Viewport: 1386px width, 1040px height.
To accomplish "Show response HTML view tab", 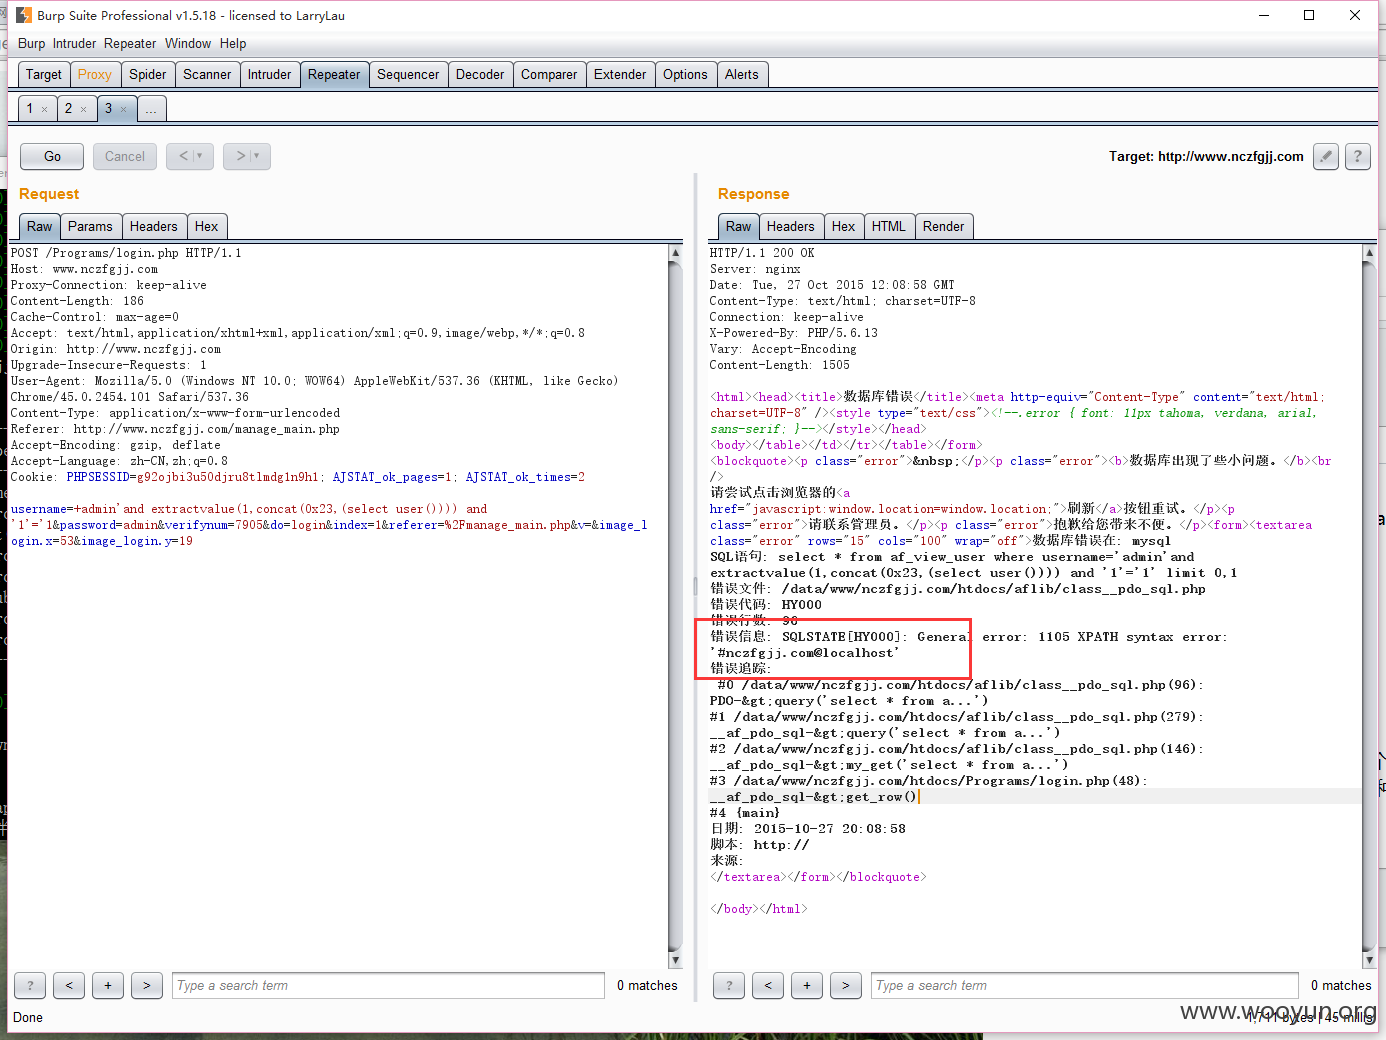I will (889, 226).
